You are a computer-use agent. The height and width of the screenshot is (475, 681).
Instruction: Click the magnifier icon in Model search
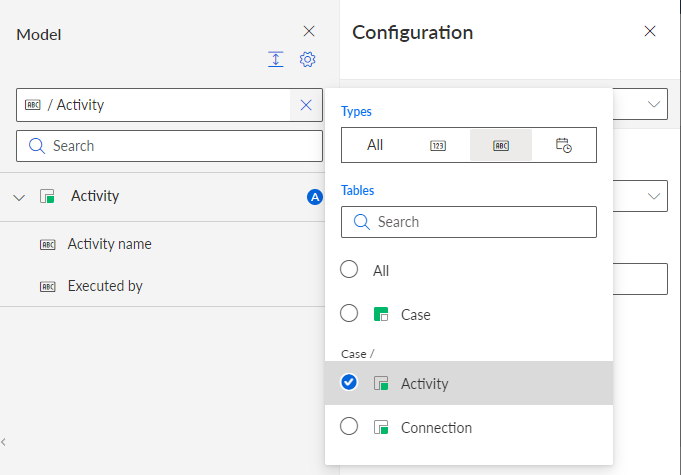tap(36, 146)
